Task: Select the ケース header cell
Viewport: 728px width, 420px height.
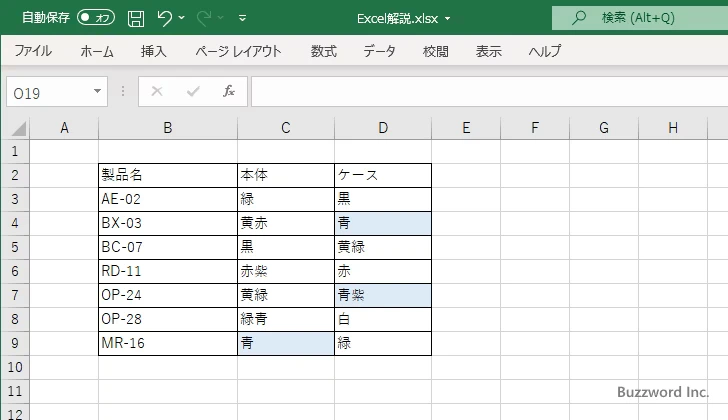Action: [x=383, y=175]
